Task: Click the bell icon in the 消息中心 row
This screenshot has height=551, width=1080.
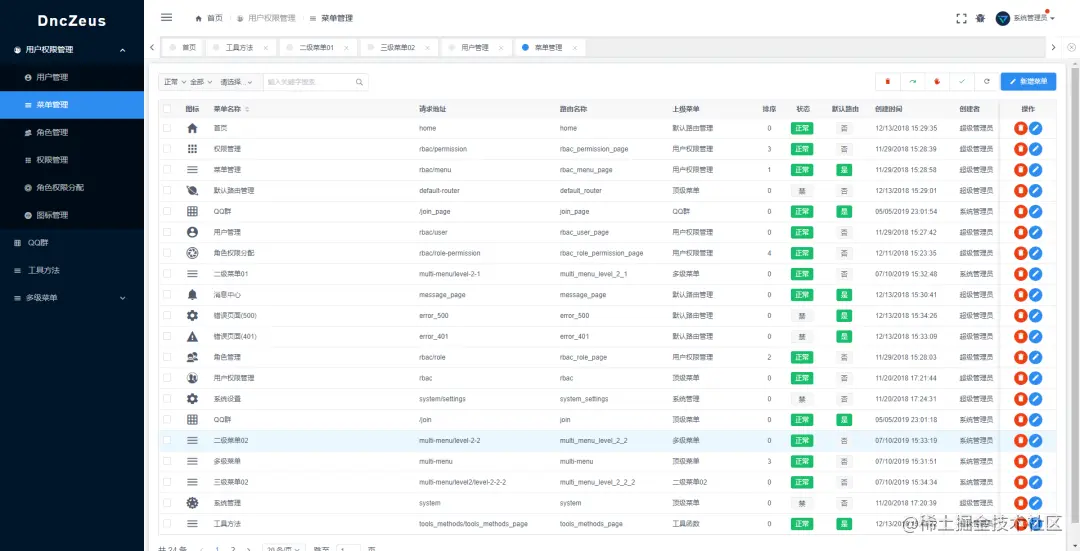Action: (x=192, y=295)
